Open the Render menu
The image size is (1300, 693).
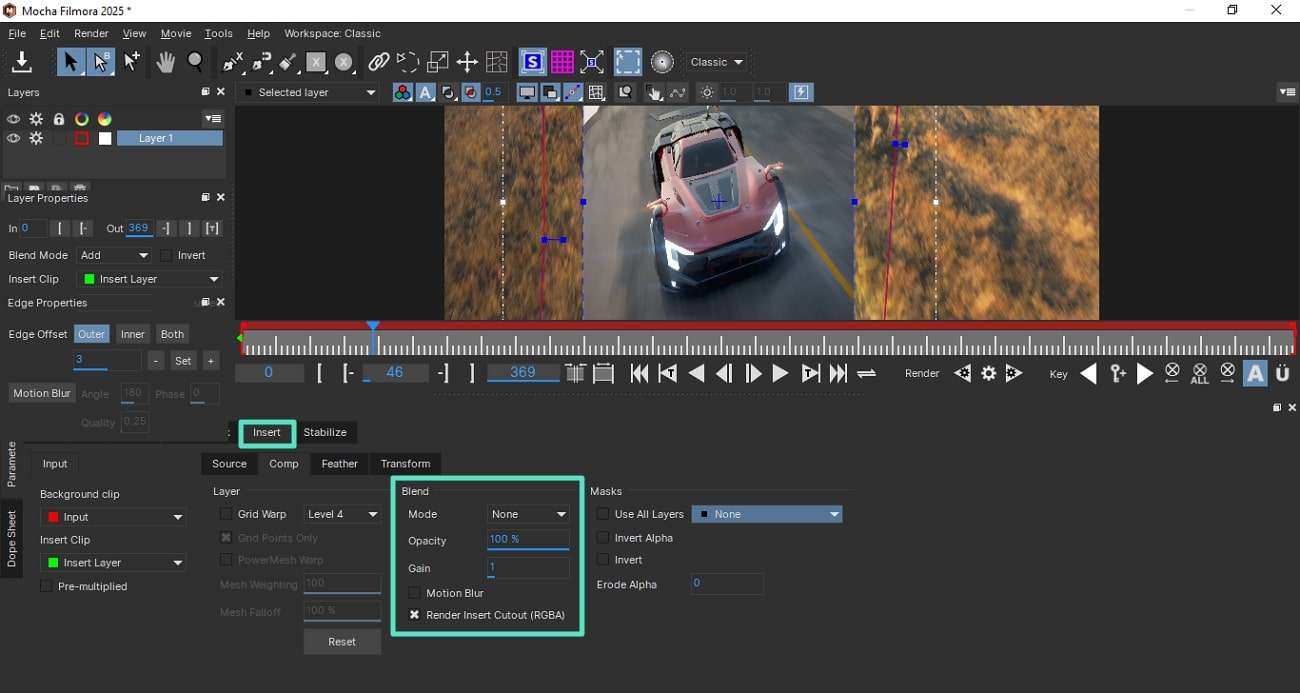click(91, 34)
